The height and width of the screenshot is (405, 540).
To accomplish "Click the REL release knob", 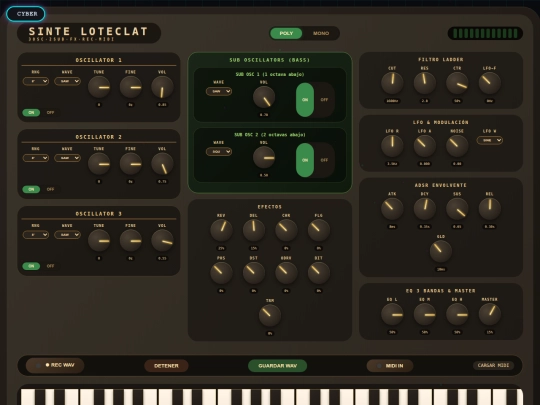I will (x=489, y=209).
